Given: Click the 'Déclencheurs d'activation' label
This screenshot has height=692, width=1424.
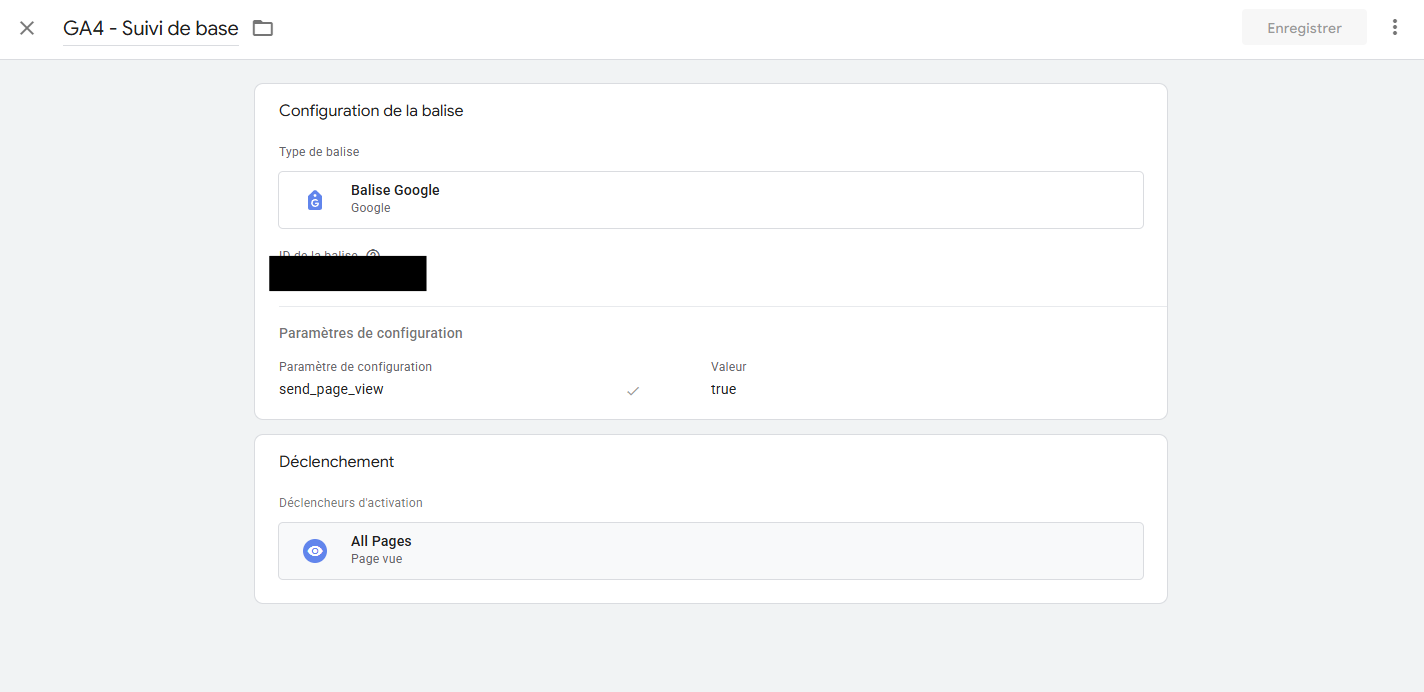Looking at the screenshot, I should tap(350, 503).
